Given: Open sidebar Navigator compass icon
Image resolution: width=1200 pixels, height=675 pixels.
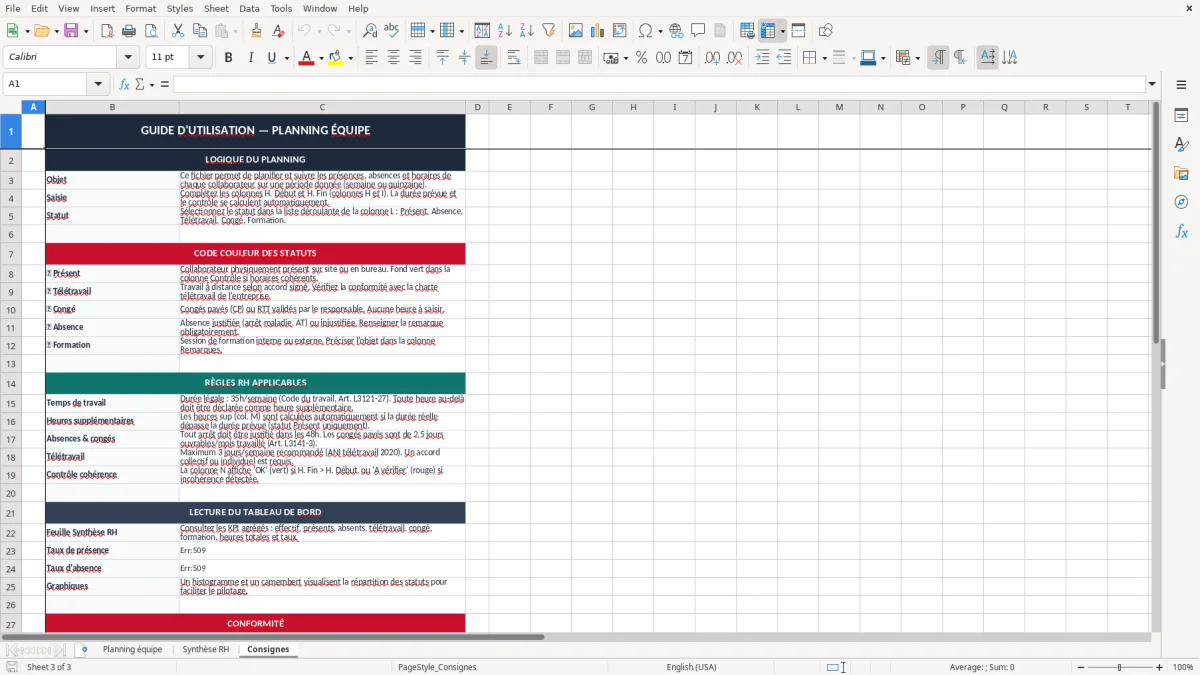Looking at the screenshot, I should 1181,202.
